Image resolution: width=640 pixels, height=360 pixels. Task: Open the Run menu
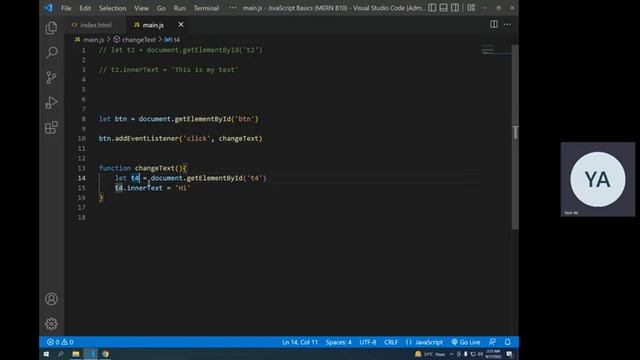(x=179, y=8)
